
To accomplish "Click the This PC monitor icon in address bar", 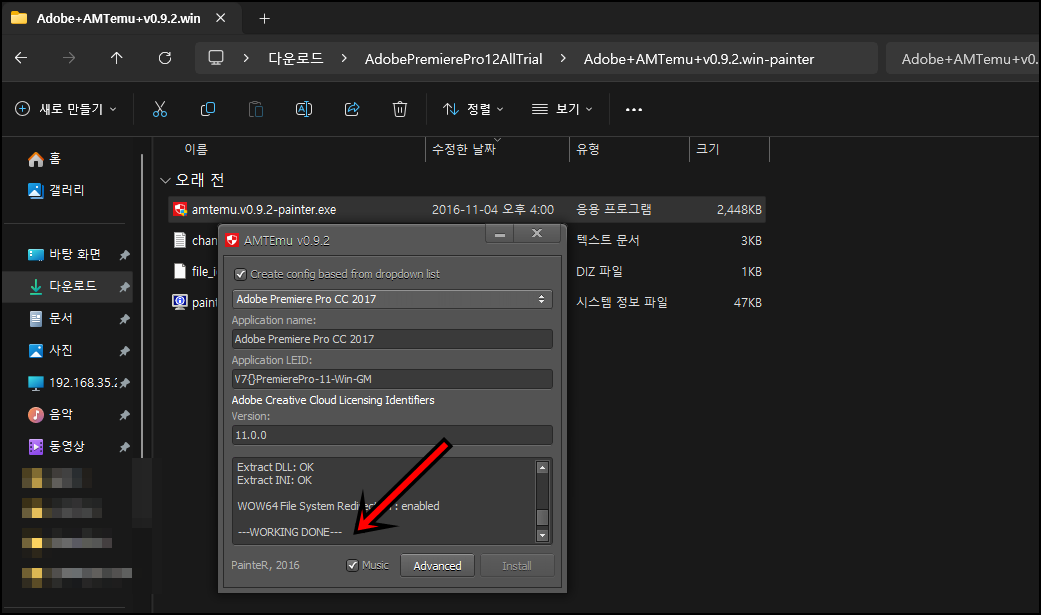I will pyautogui.click(x=216, y=58).
